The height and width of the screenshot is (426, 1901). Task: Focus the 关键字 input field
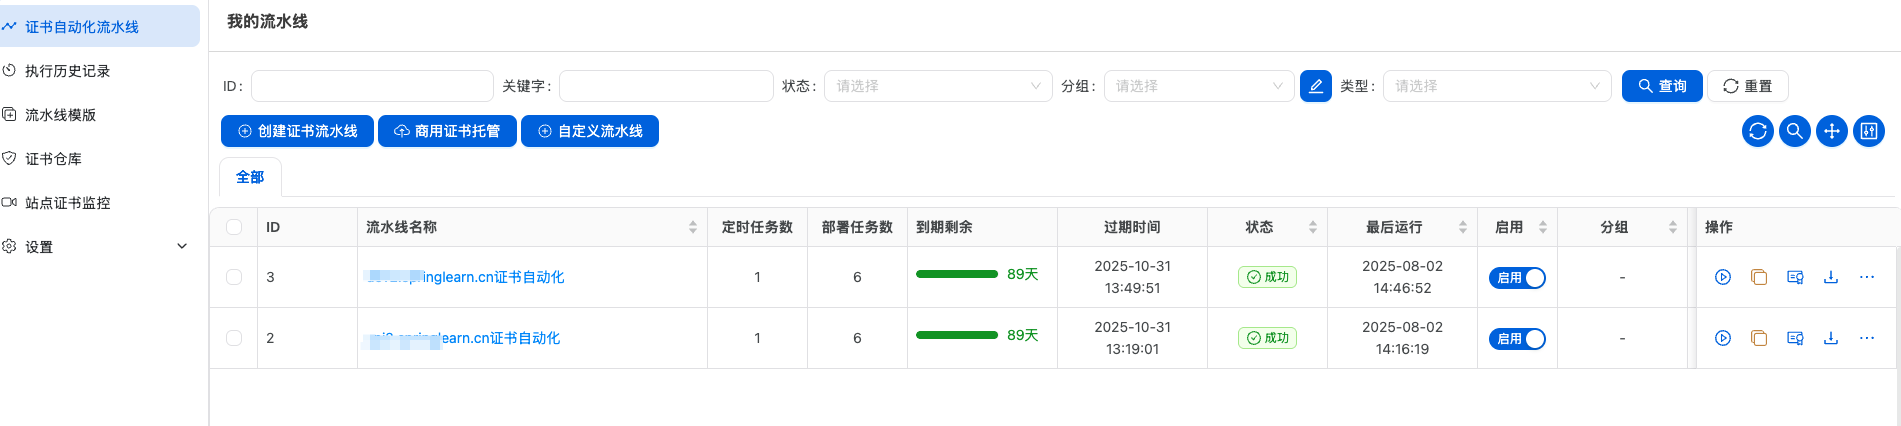point(666,86)
